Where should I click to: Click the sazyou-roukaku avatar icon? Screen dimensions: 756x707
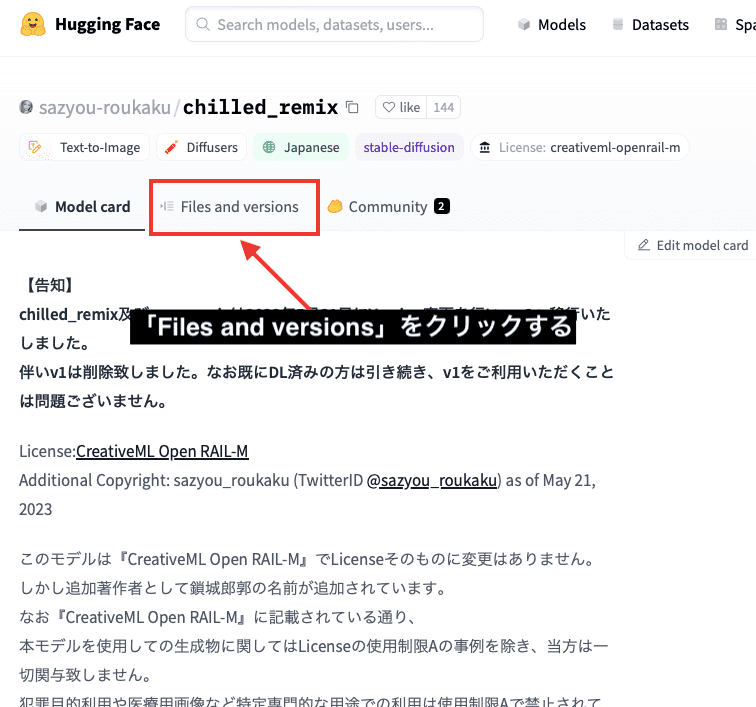[26, 107]
